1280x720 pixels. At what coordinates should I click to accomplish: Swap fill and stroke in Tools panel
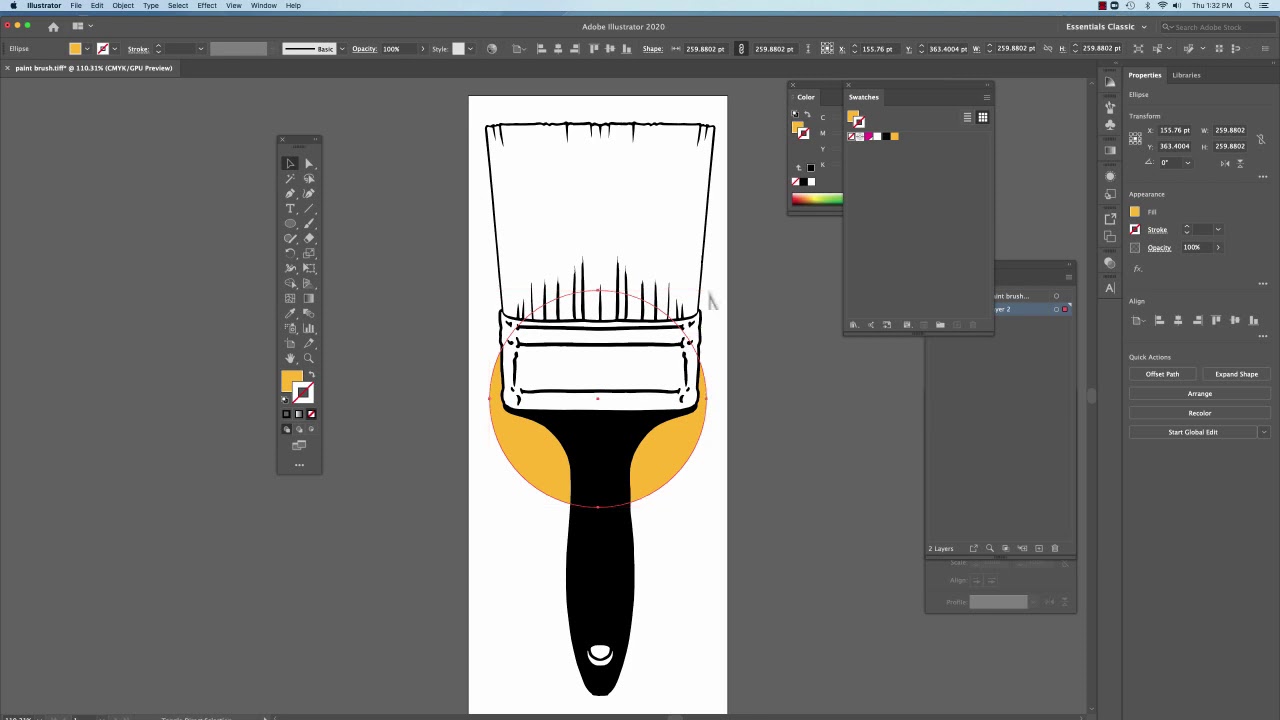pos(312,375)
